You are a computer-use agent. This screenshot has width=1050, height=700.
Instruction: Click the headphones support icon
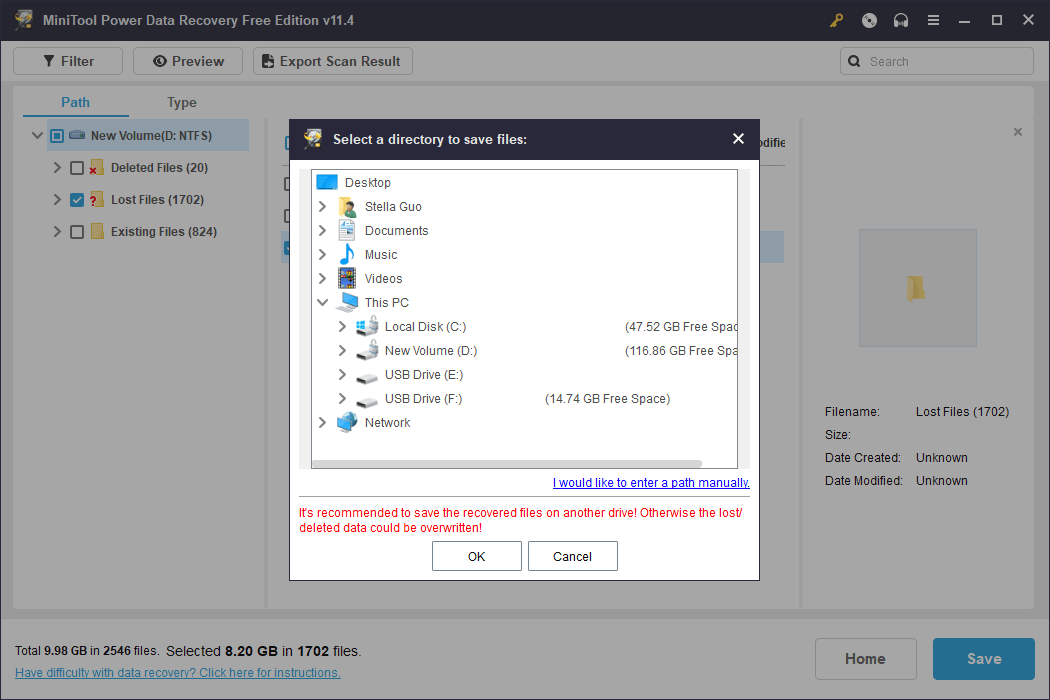click(901, 20)
